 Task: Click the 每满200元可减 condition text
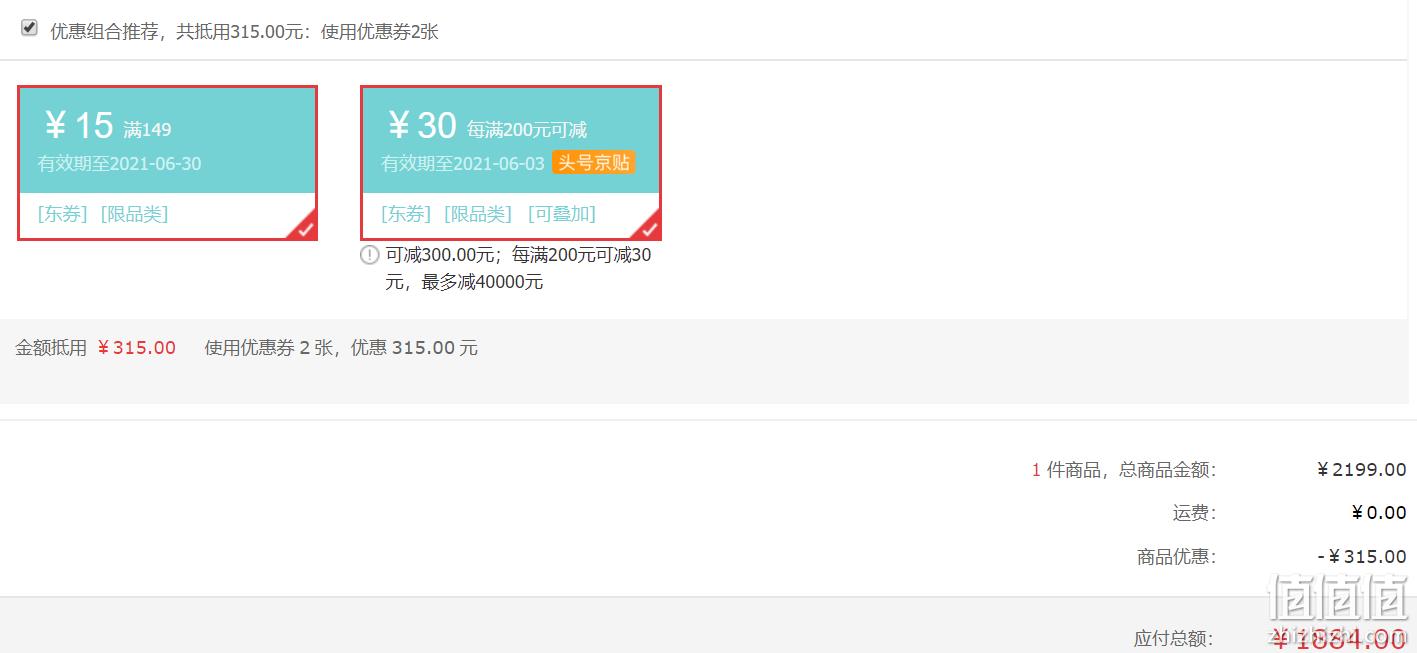pos(527,130)
